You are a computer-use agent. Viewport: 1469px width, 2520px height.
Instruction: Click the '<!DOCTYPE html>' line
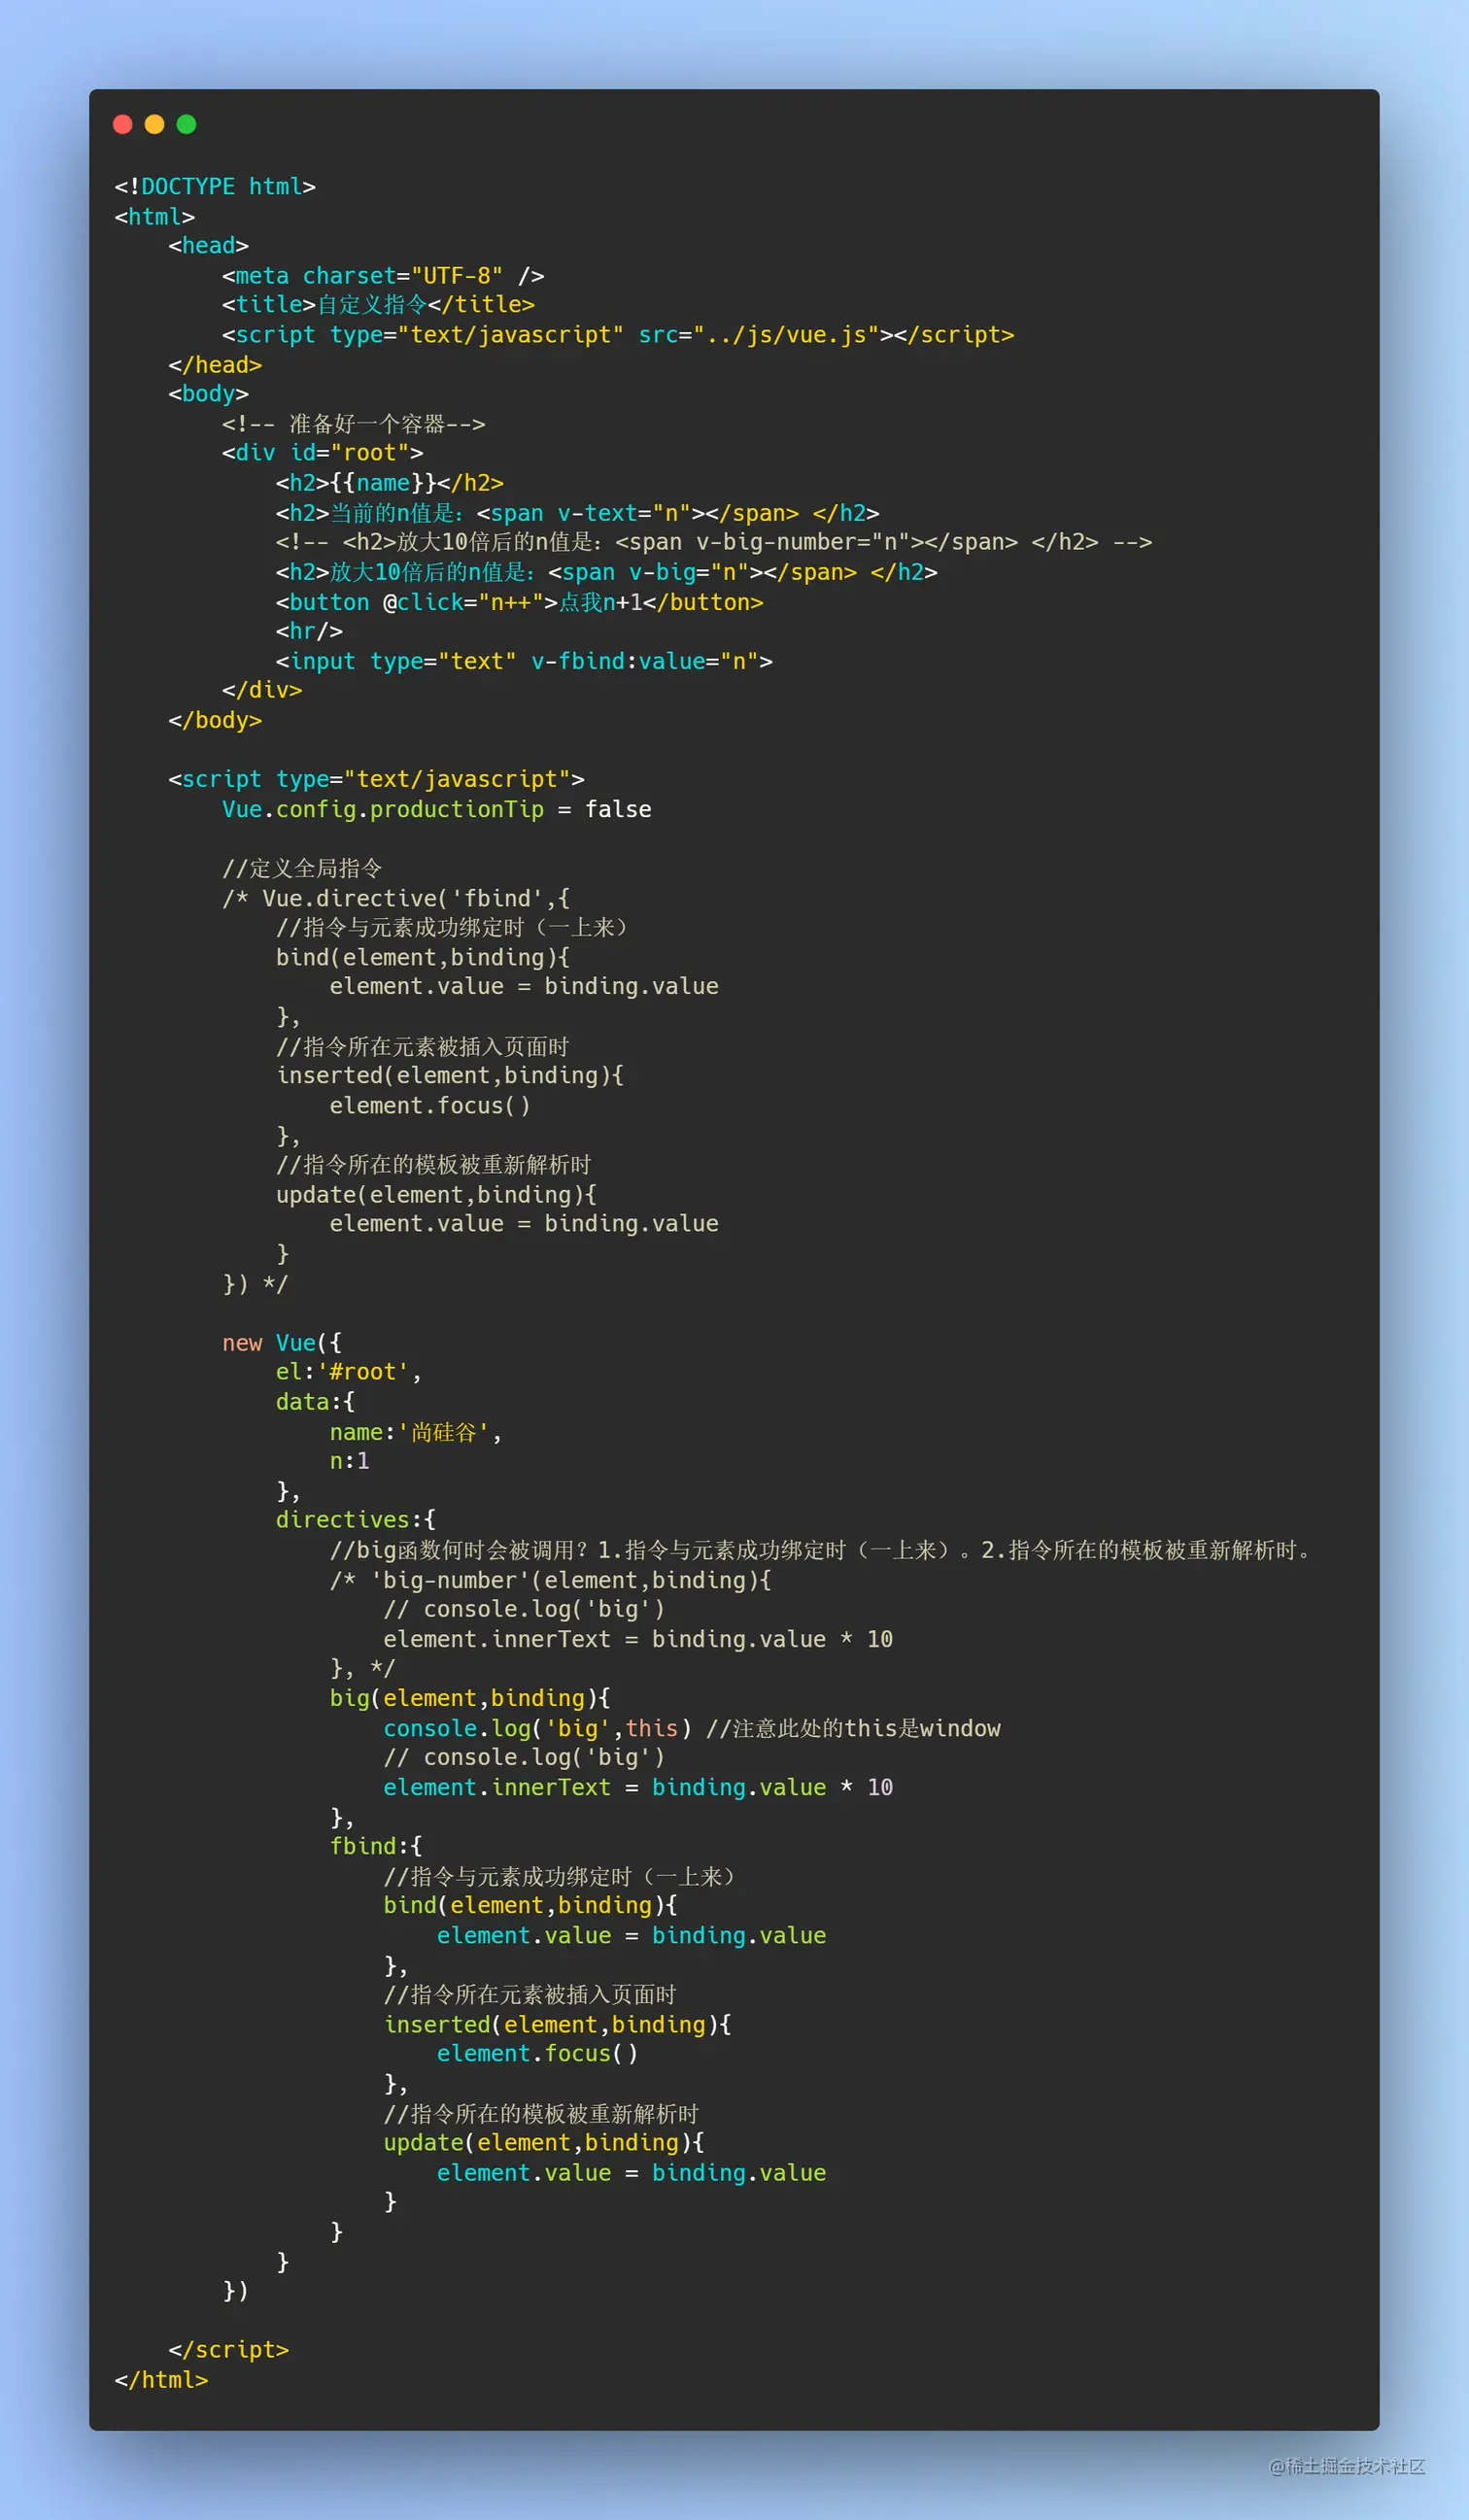click(215, 187)
